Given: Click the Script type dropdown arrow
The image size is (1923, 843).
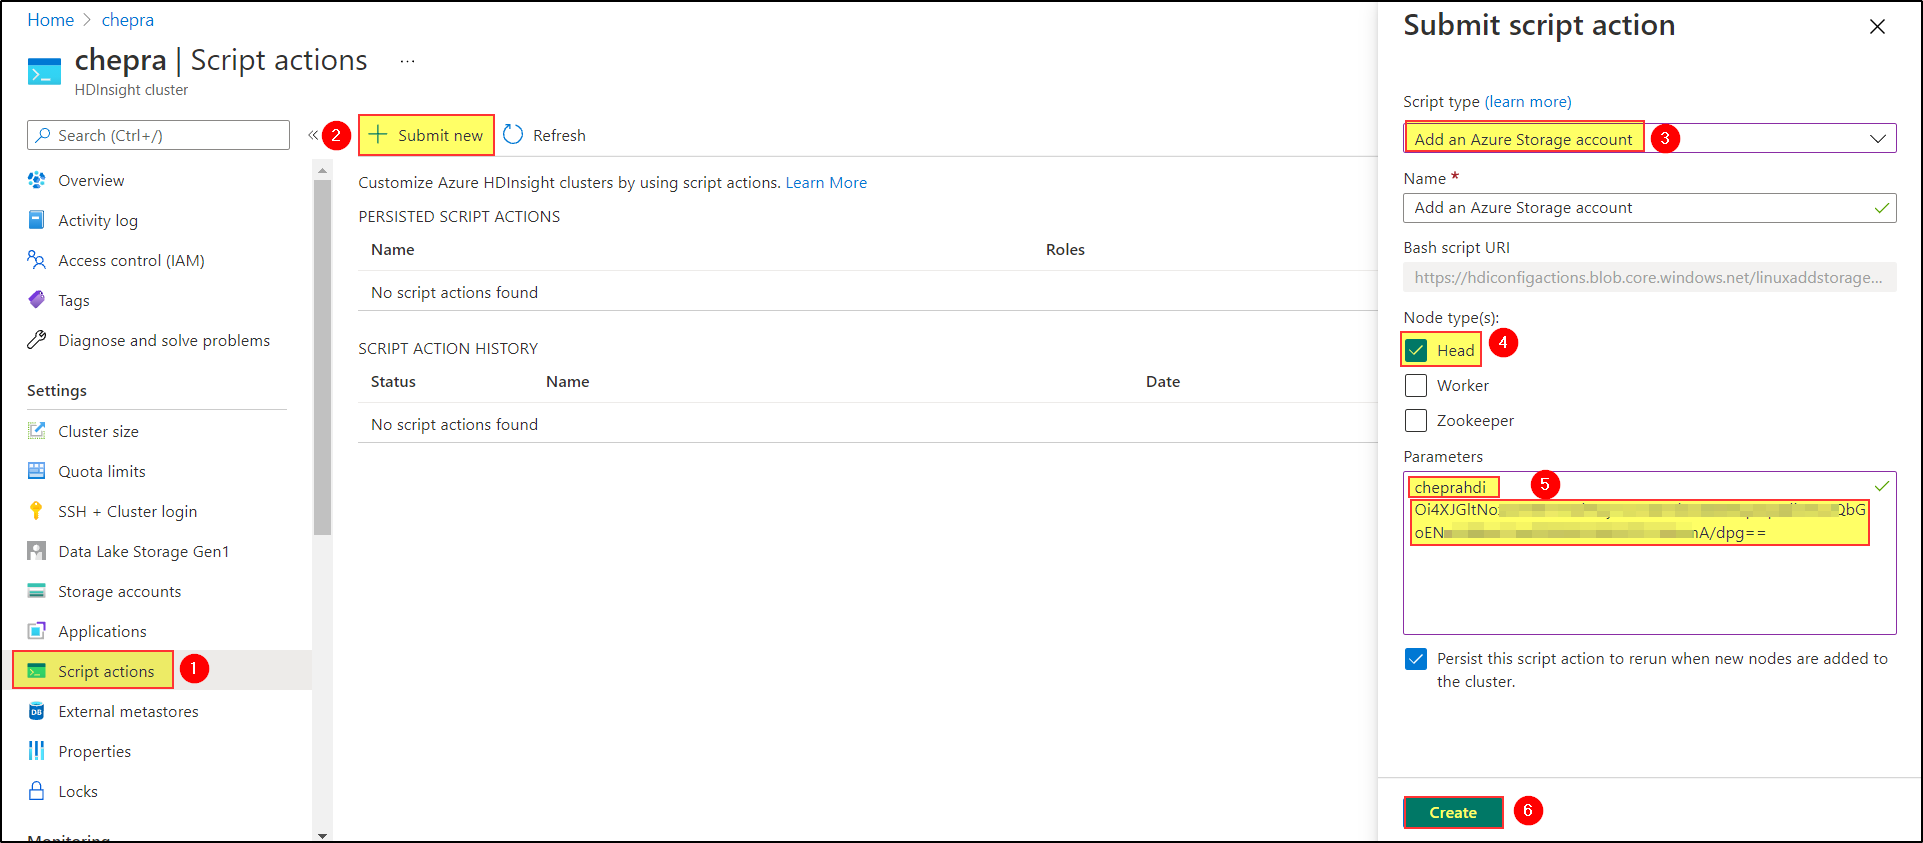Looking at the screenshot, I should click(1878, 139).
